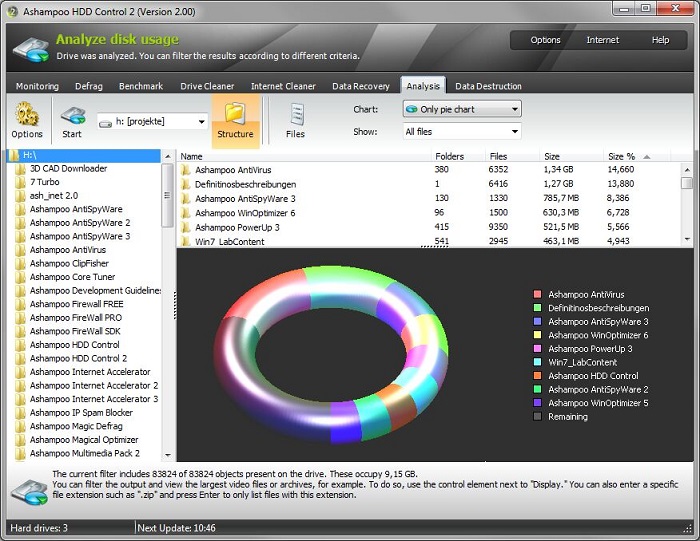
Task: Click the Start drive analysis icon
Action: (x=72, y=114)
